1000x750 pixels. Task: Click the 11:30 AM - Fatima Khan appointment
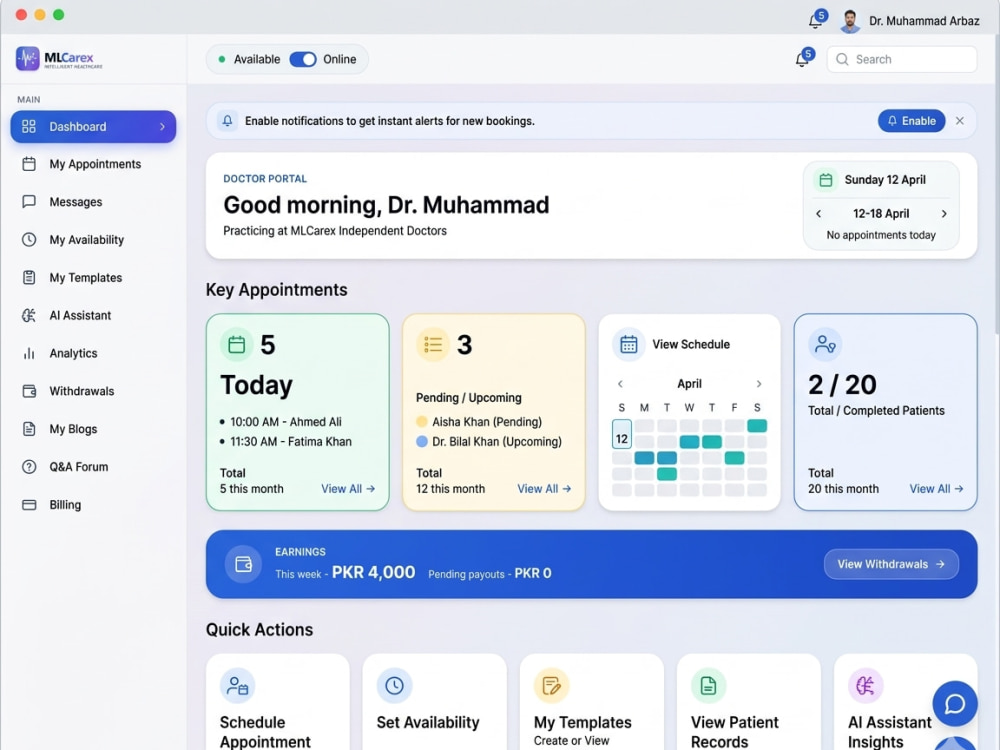pyautogui.click(x=290, y=441)
